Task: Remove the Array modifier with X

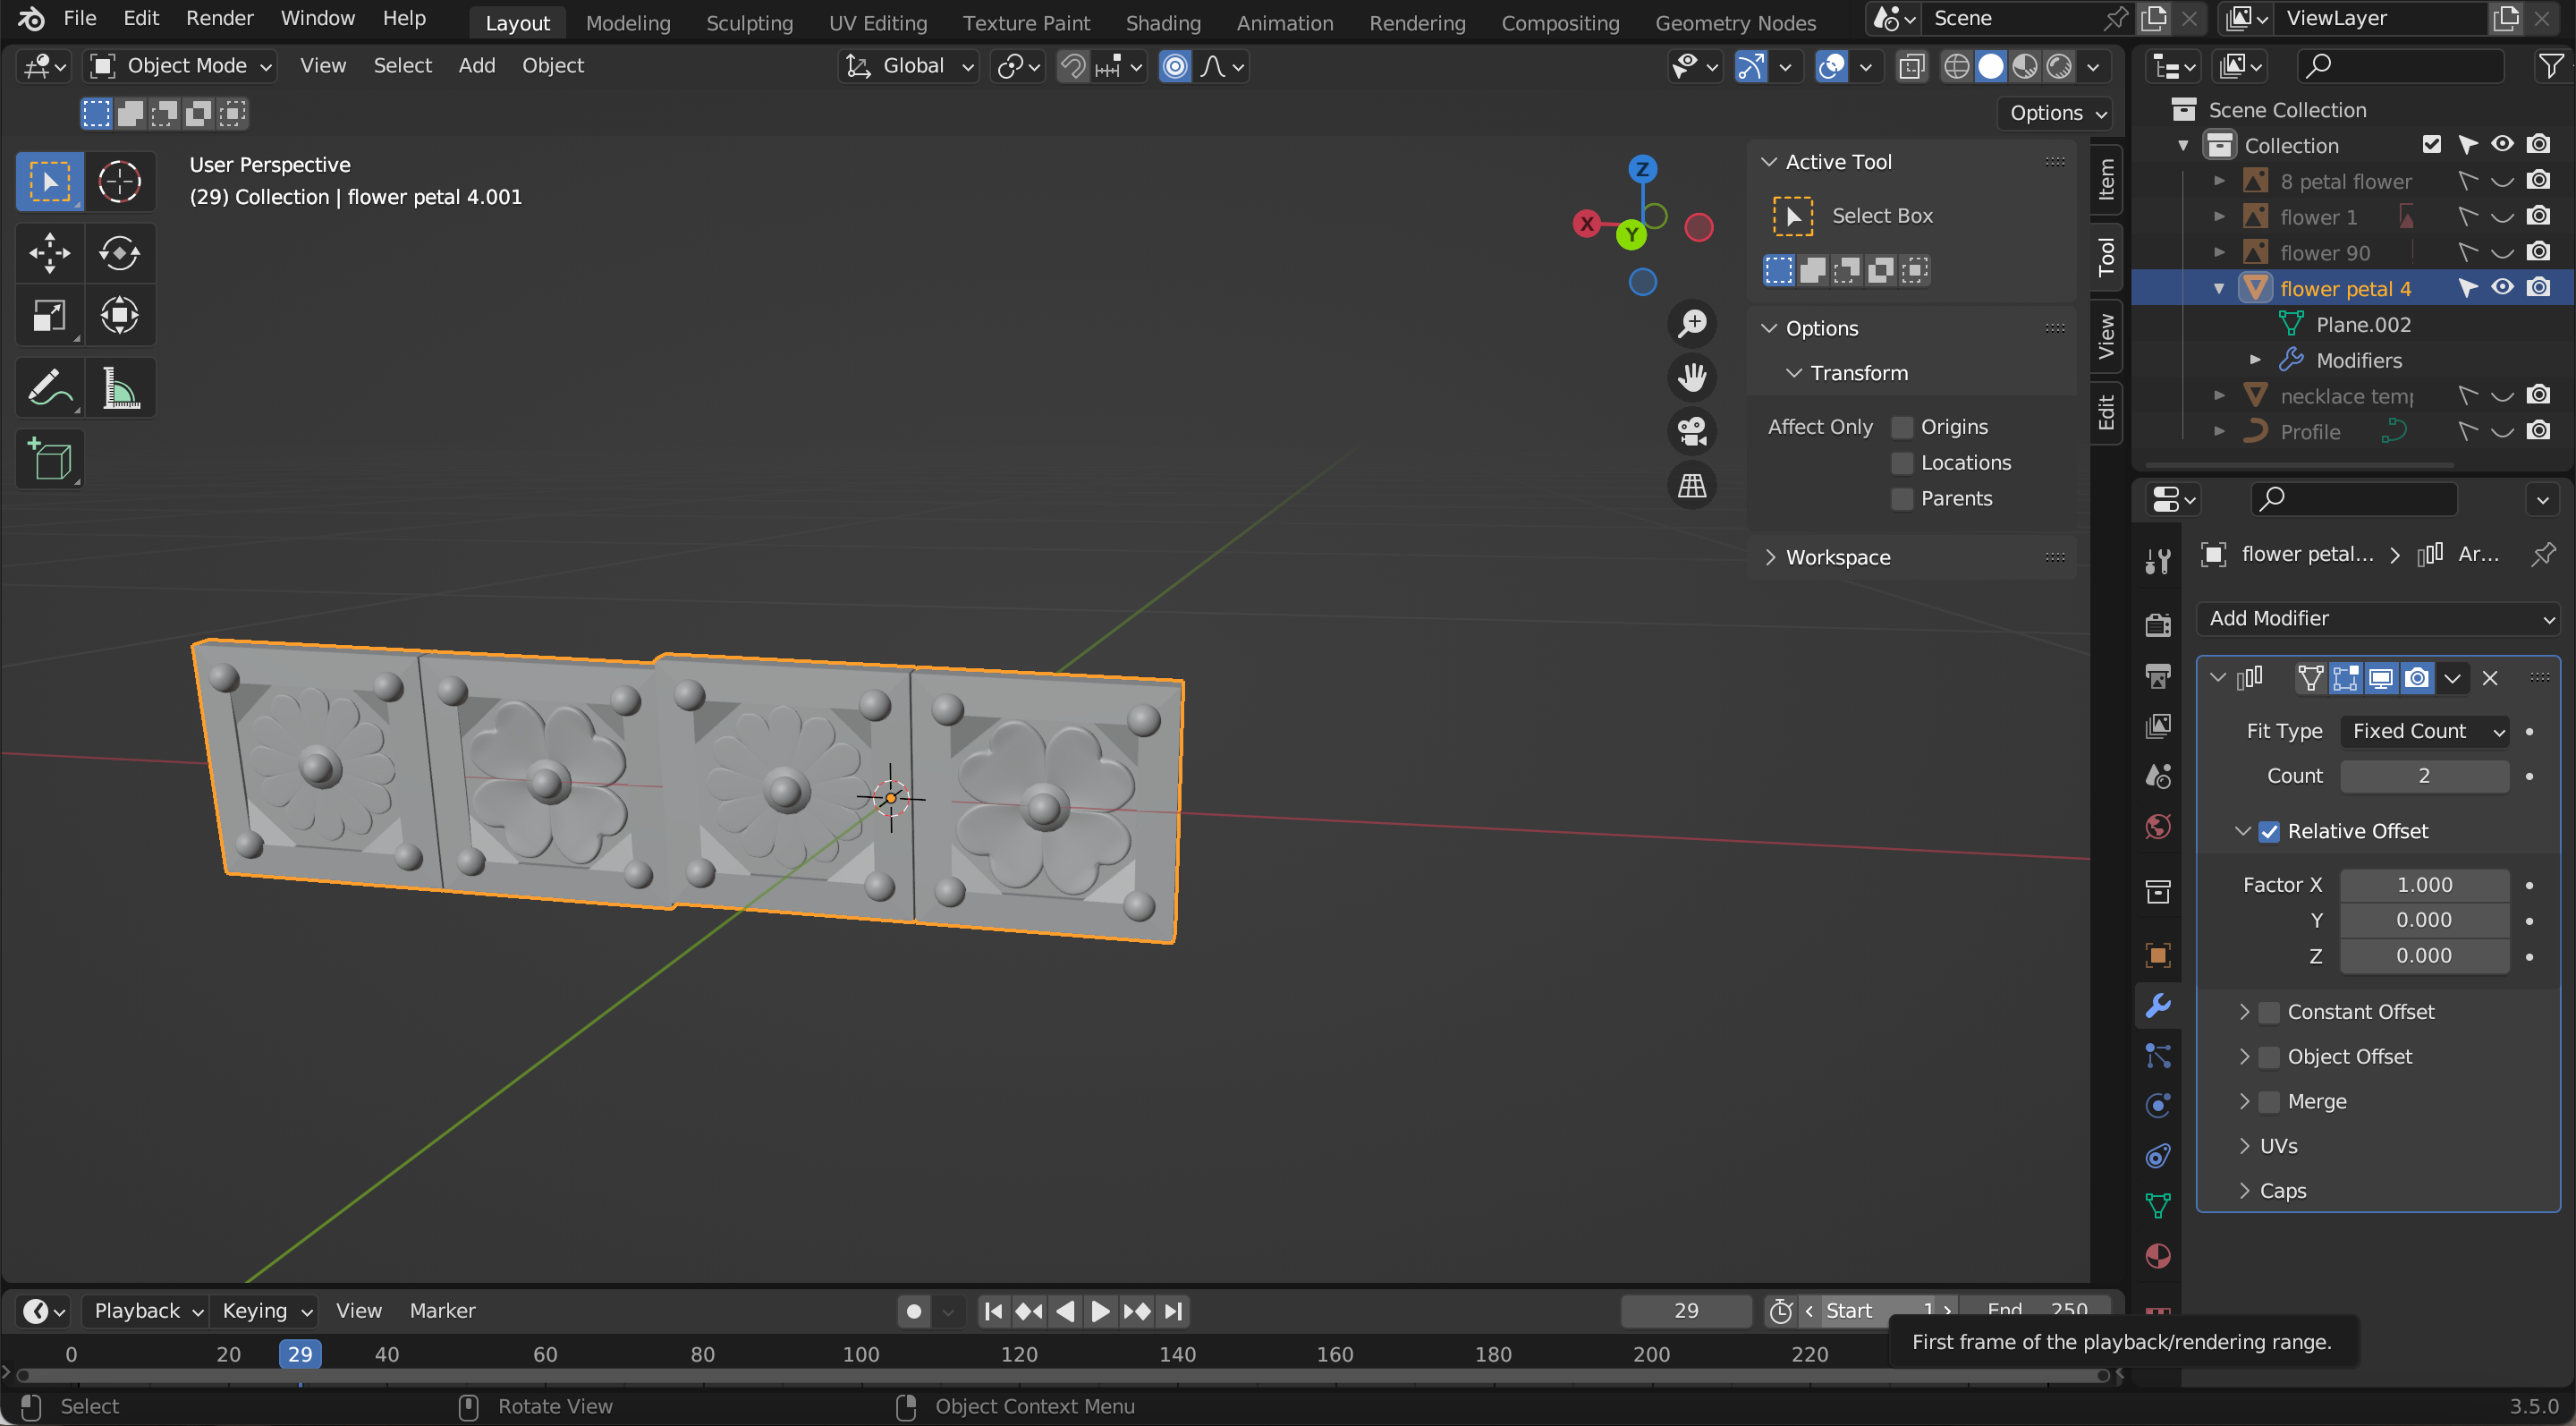Action: coord(2490,679)
